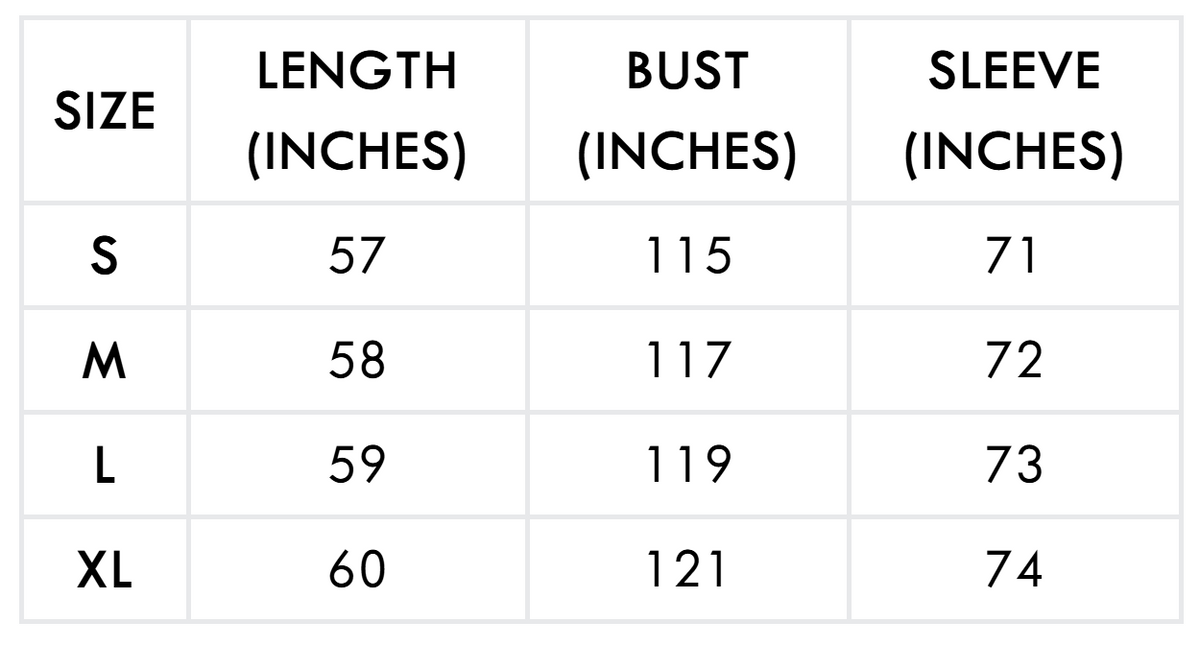This screenshot has height=646, width=1200.
Task: Select sleeve value 72 in M row
Action: tap(1014, 360)
